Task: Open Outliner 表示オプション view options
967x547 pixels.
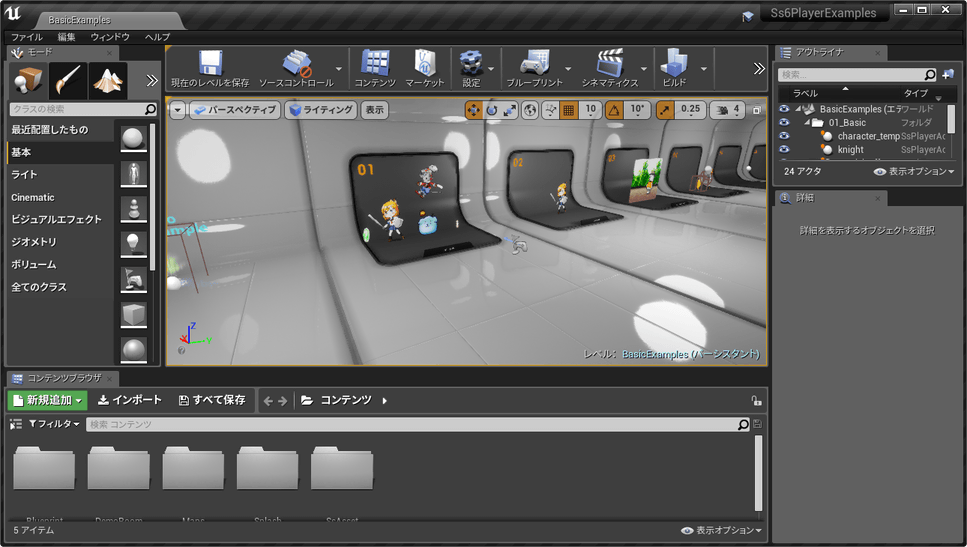Action: (x=914, y=171)
